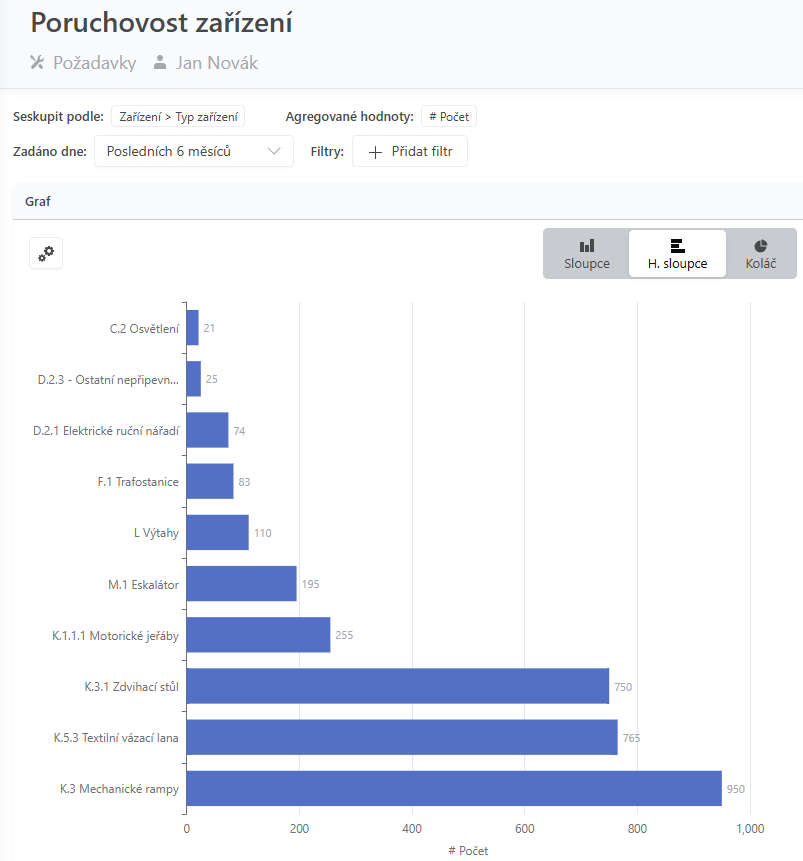Open the Posledních 6 měsíců dropdown
This screenshot has width=803, height=861.
(194, 151)
